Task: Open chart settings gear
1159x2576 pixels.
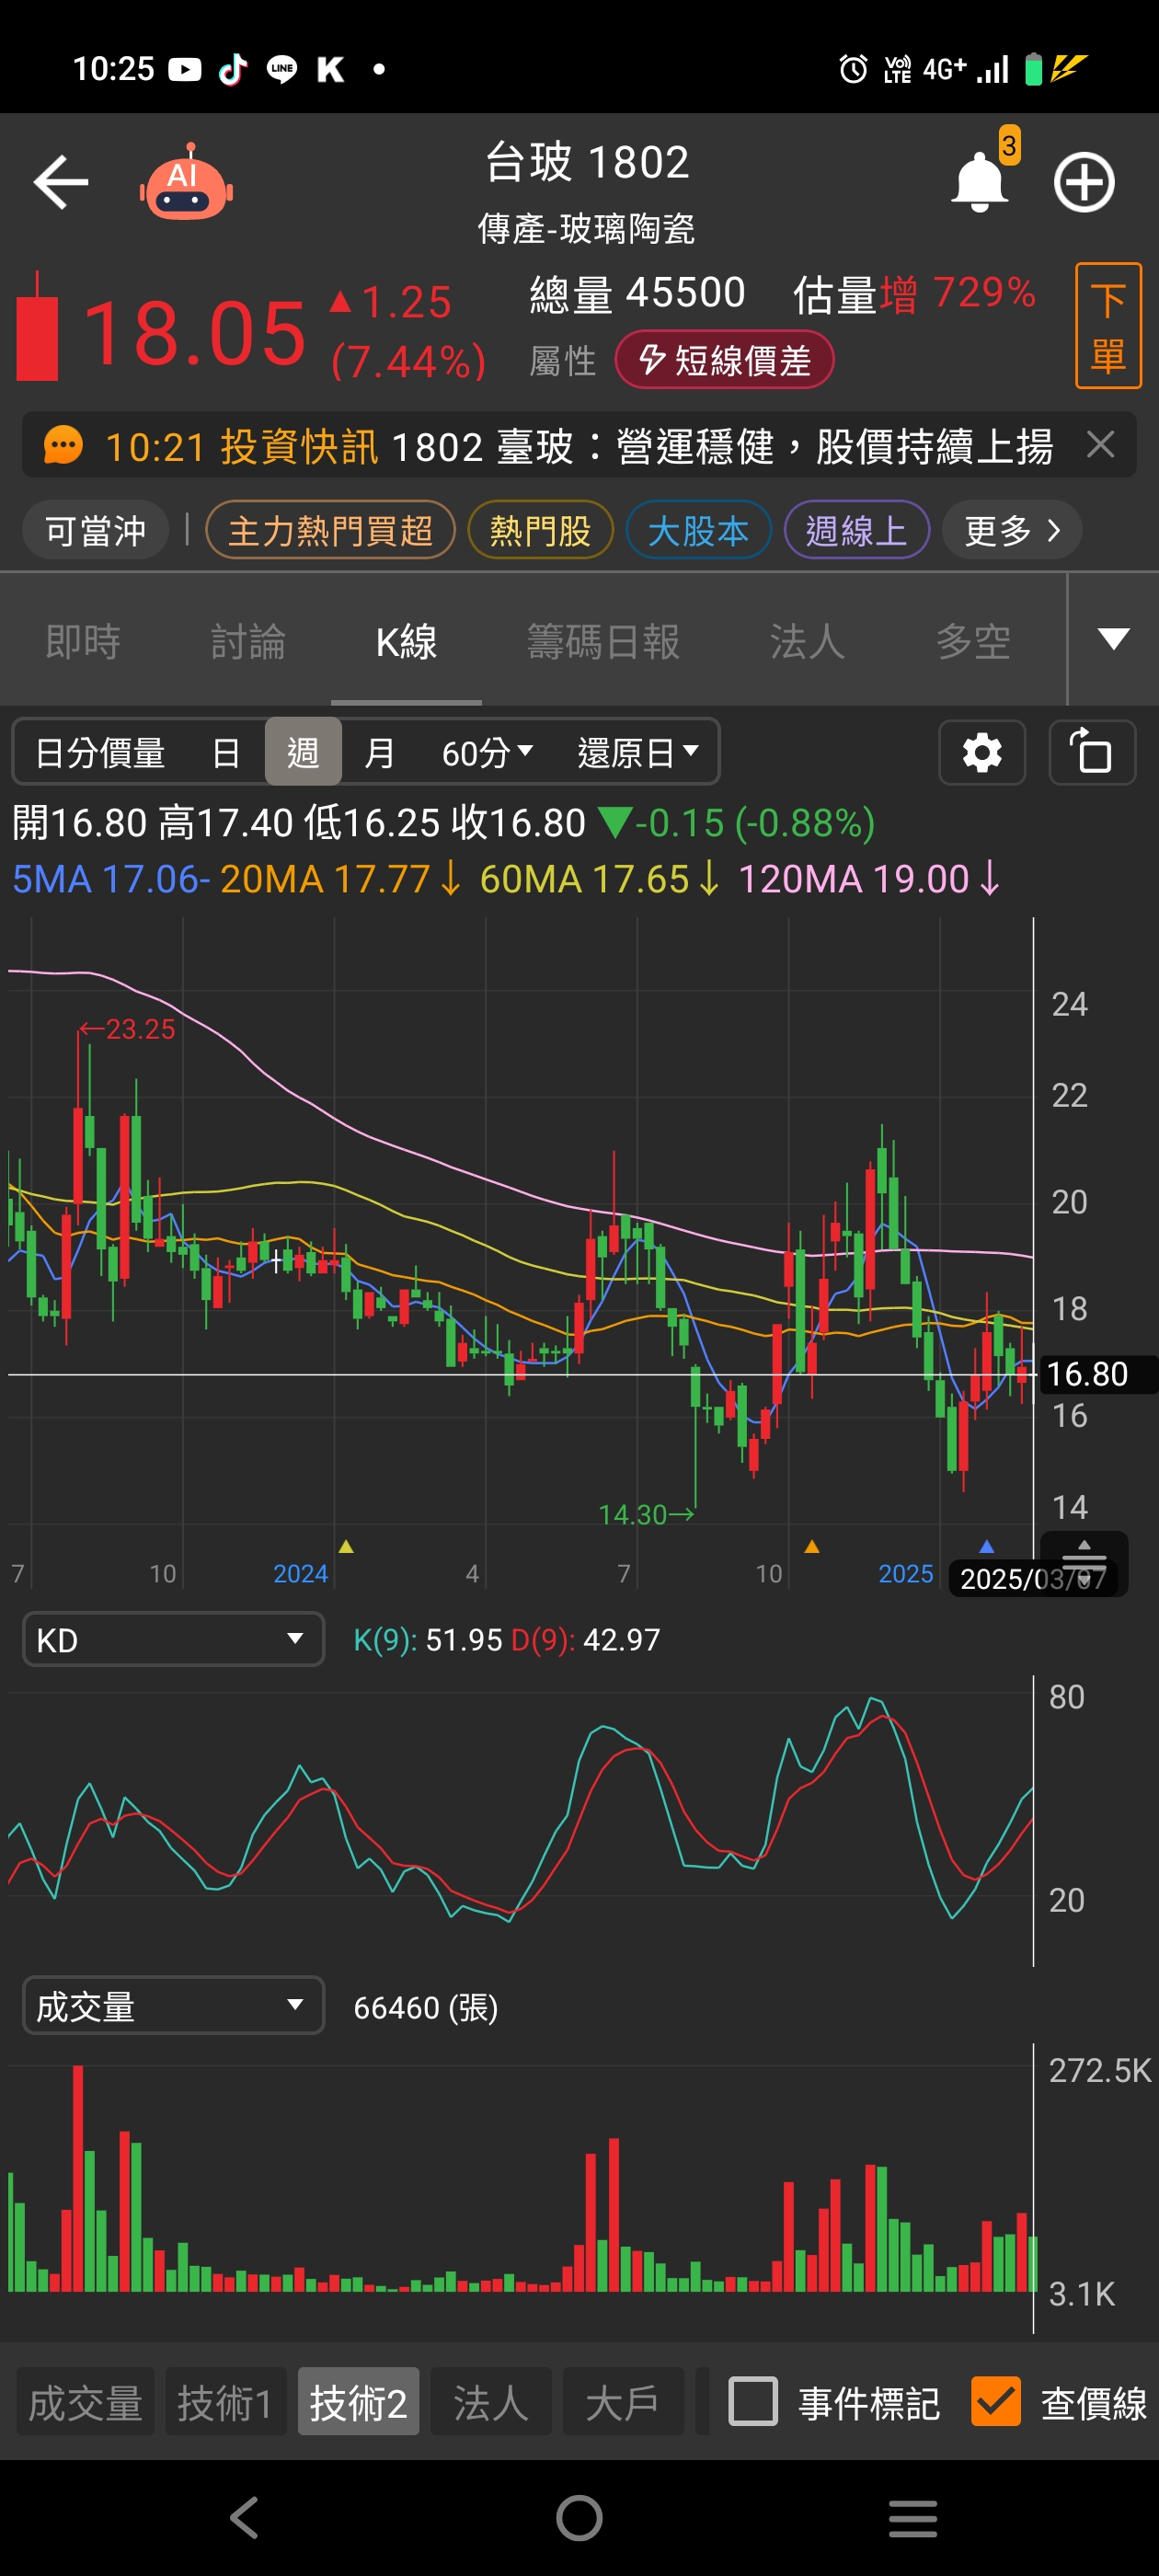Action: pyautogui.click(x=982, y=752)
